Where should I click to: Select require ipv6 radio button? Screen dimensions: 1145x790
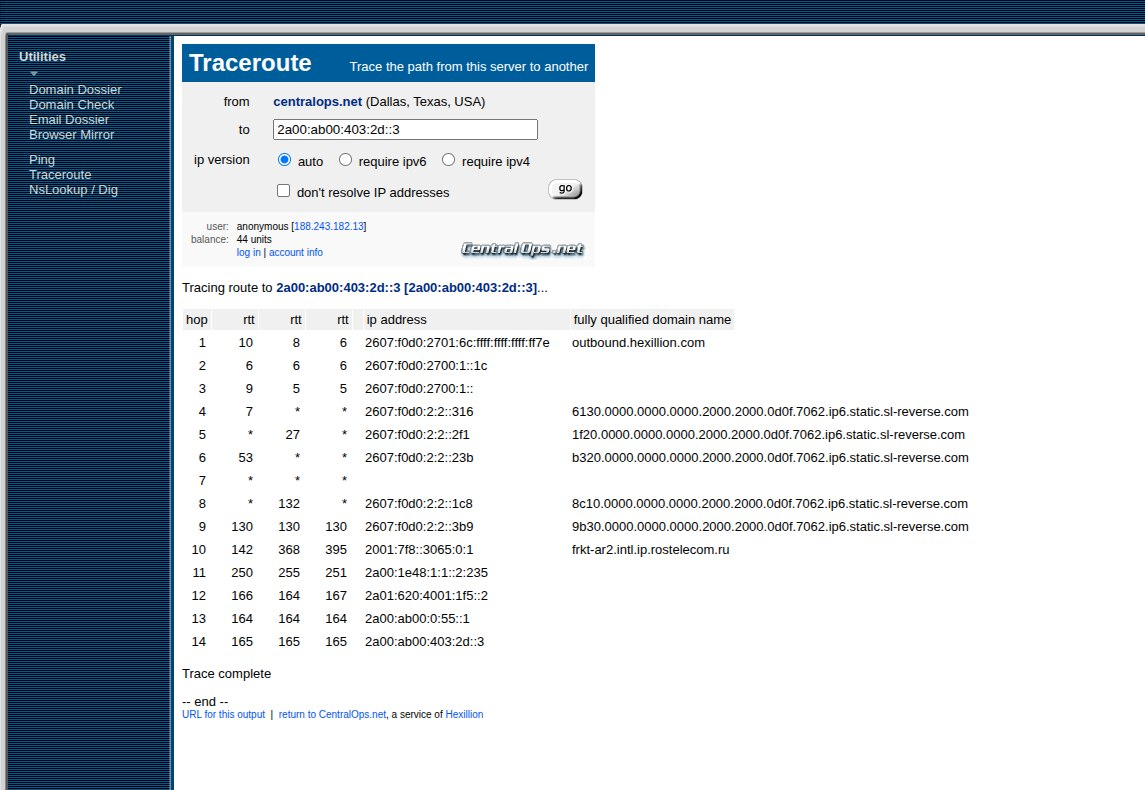(x=345, y=160)
